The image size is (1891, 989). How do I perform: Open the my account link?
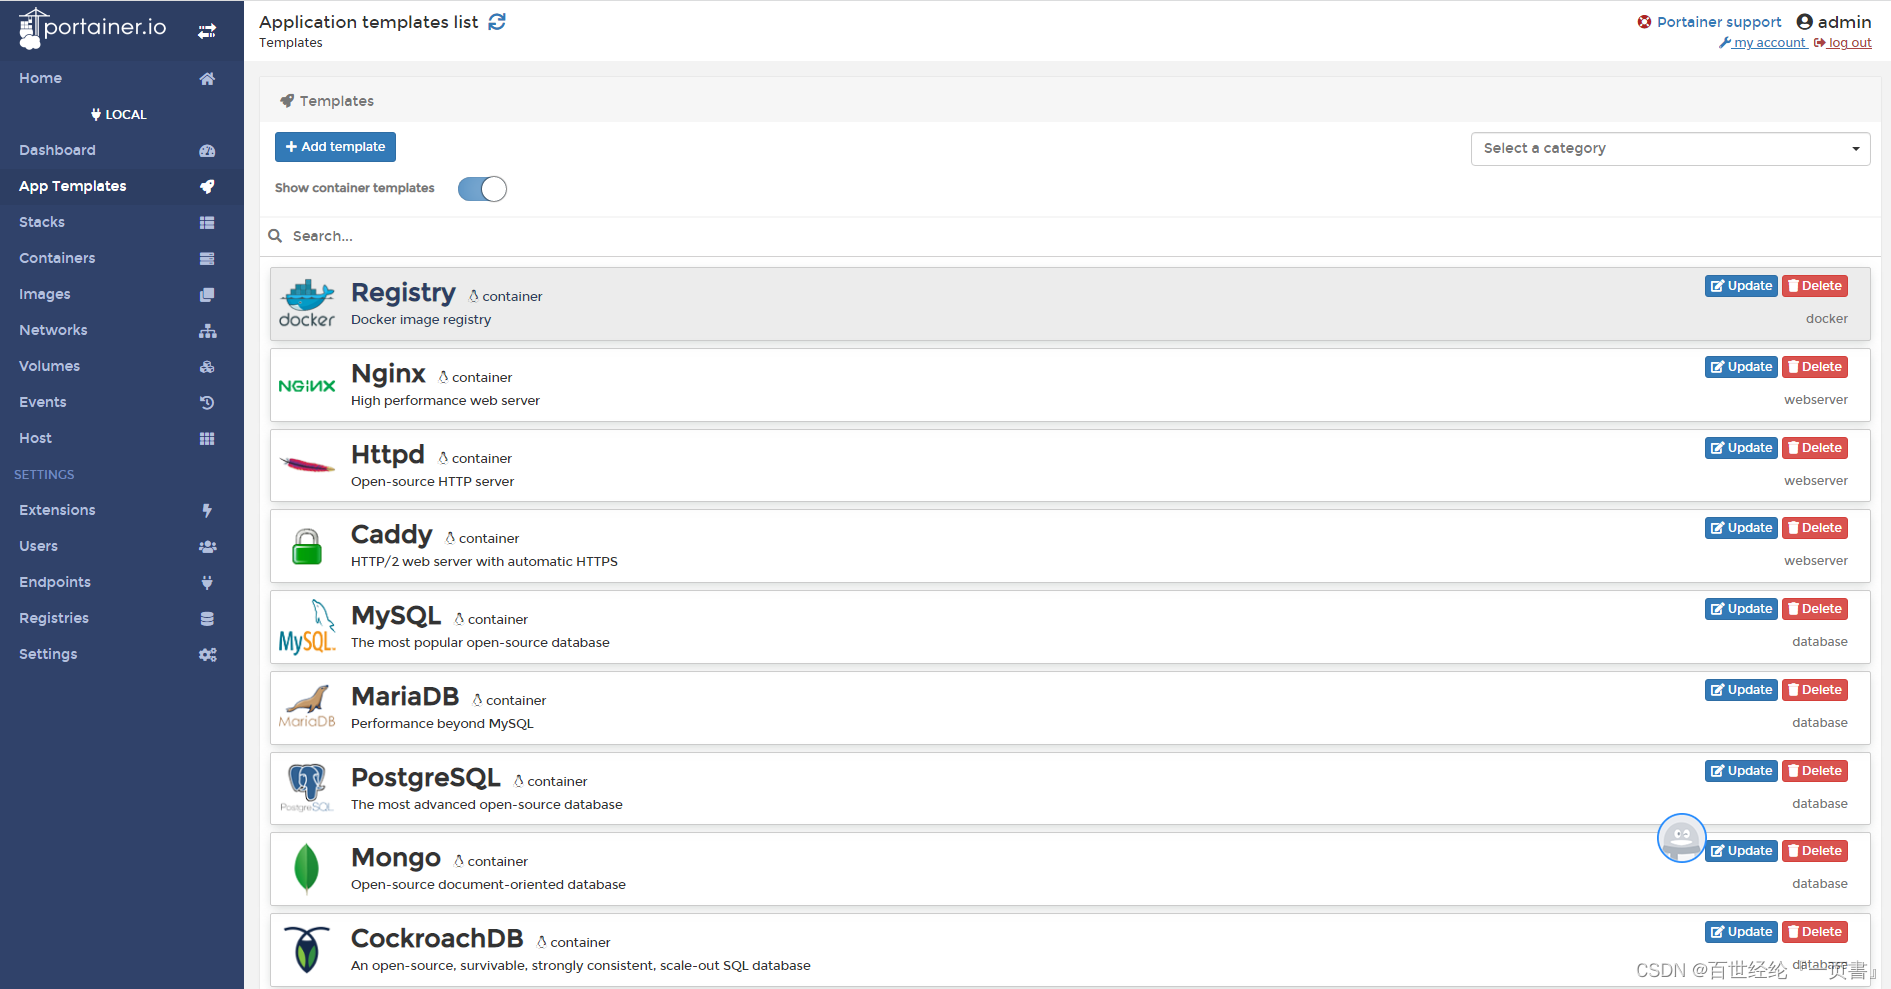1763,43
